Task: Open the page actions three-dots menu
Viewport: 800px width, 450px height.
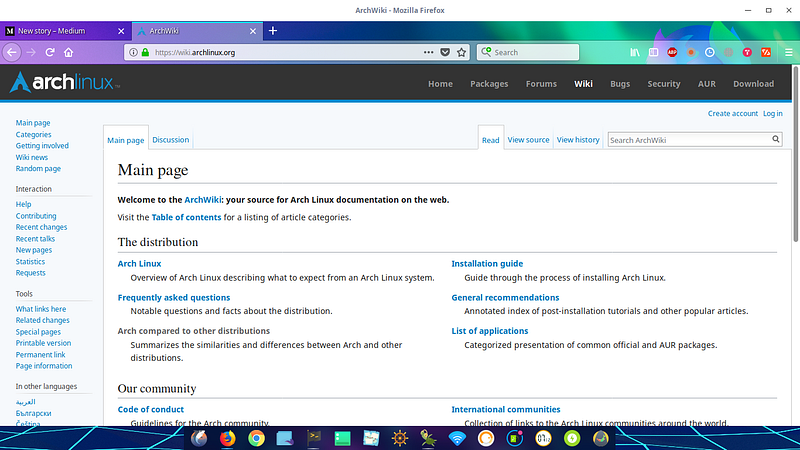Action: point(429,52)
